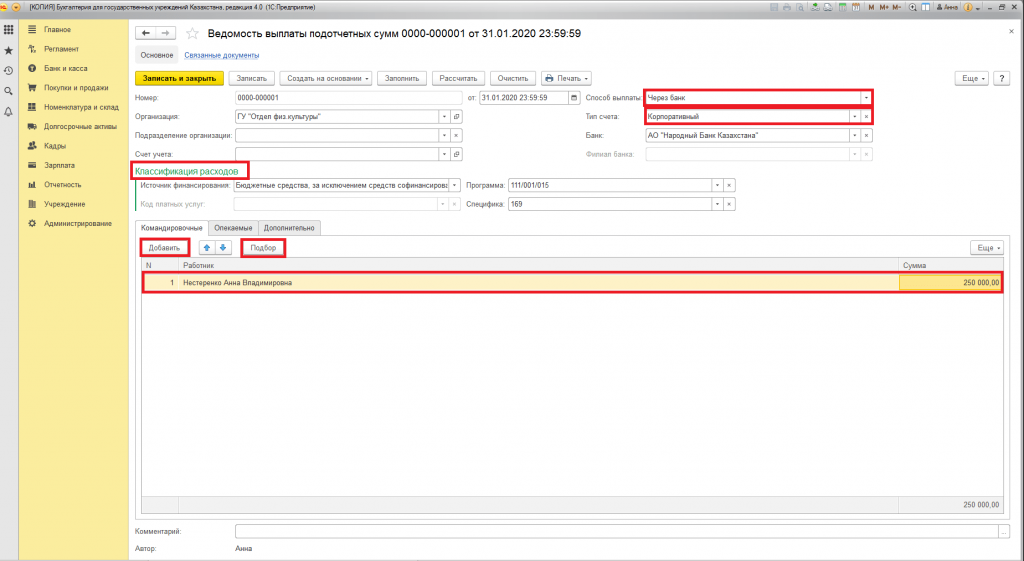Viewport: 1024px width, 561px height.
Task: Switch to the Опекаемые tab
Action: (x=233, y=228)
